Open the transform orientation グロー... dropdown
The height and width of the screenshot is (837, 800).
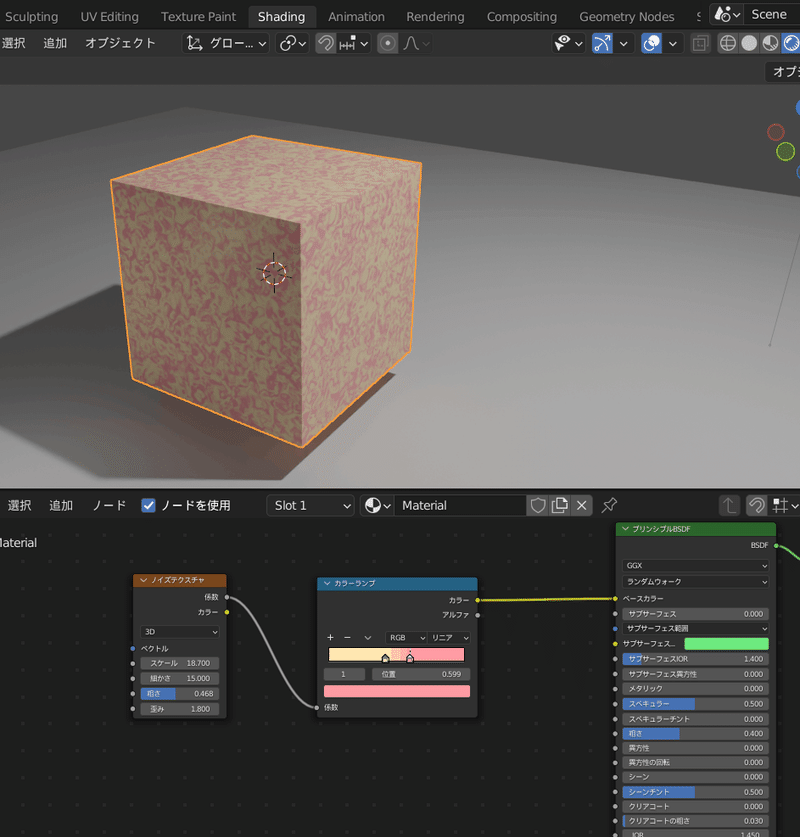226,43
